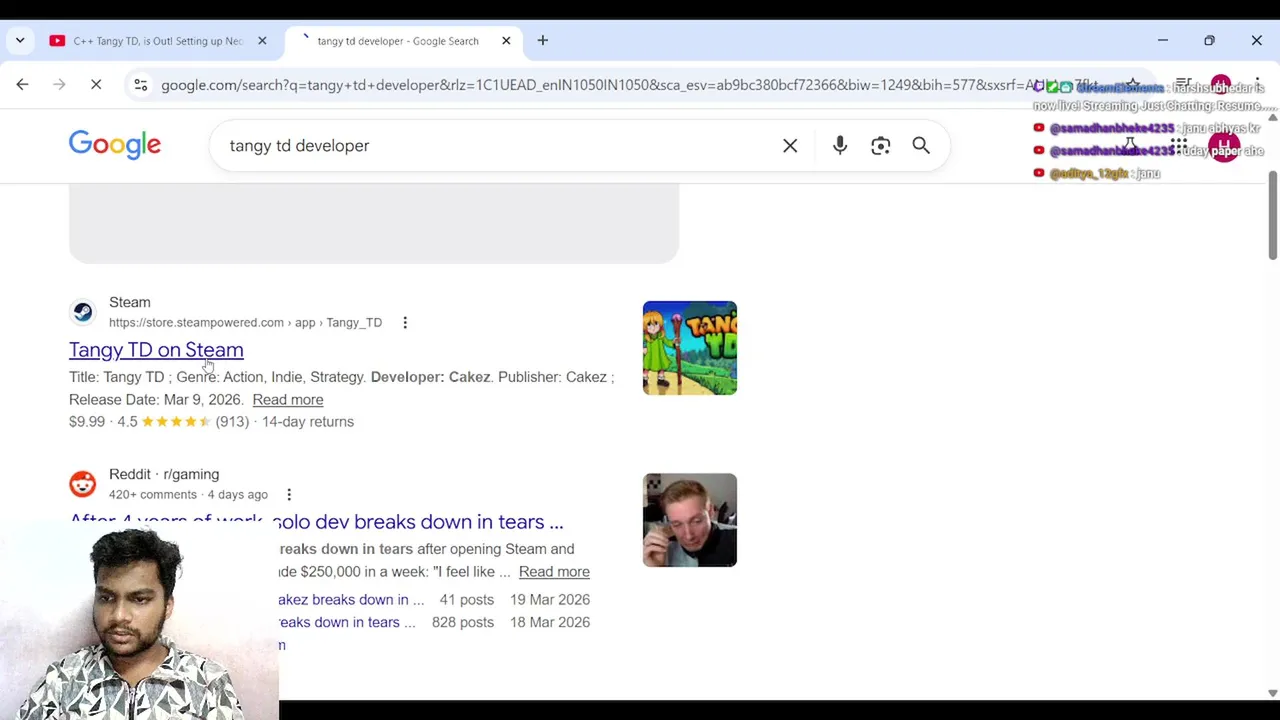Click the page vertical scrollbar thumb
This screenshot has width=1280, height=720.
(x=1272, y=215)
